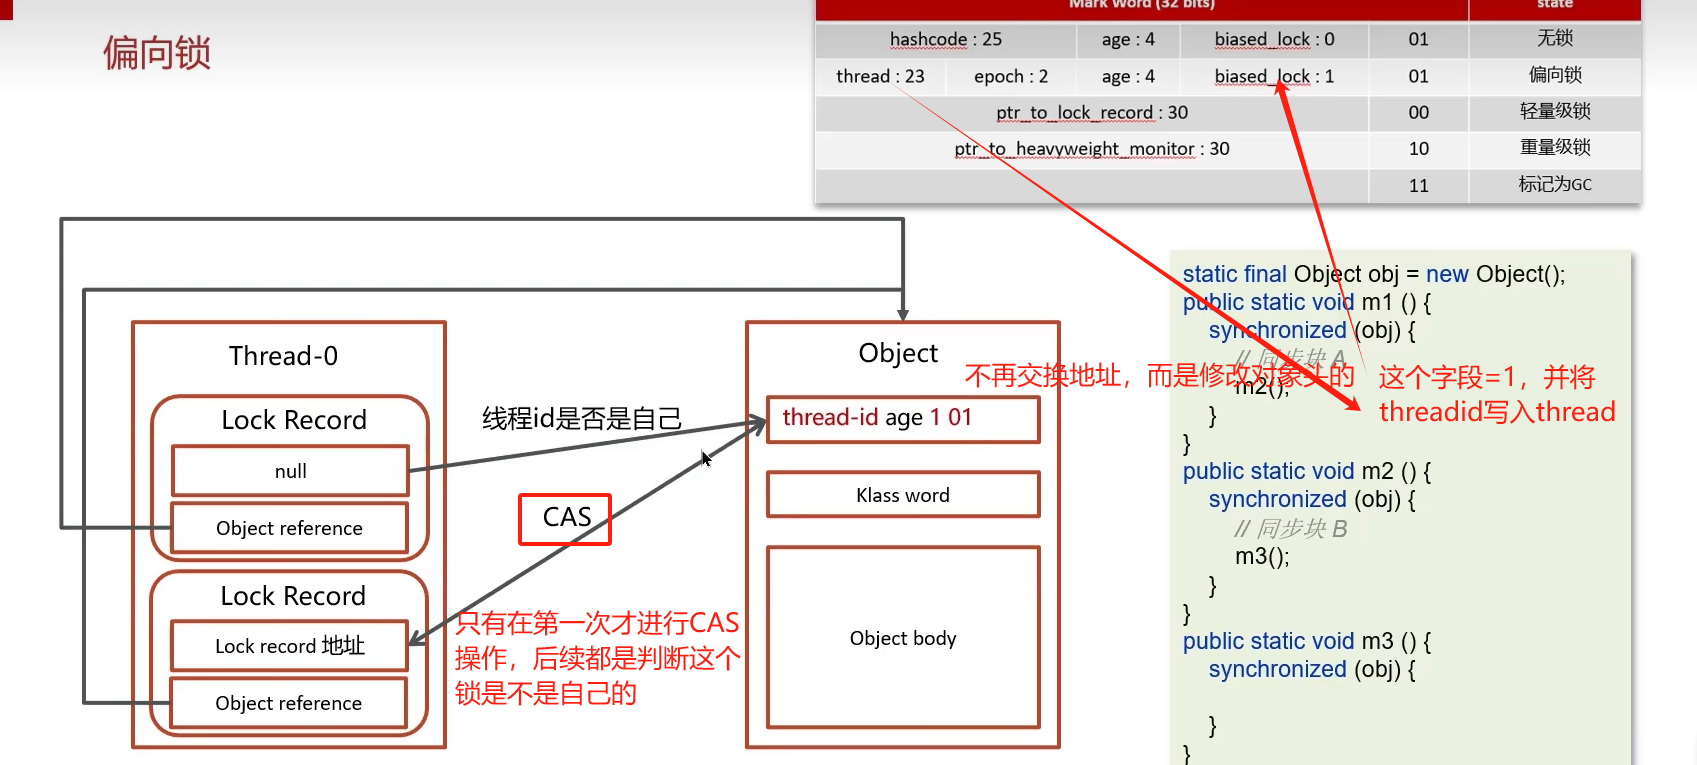This screenshot has width=1697, height=765.
Task: Click the 'null' box in Lock Record
Action: (x=290, y=471)
